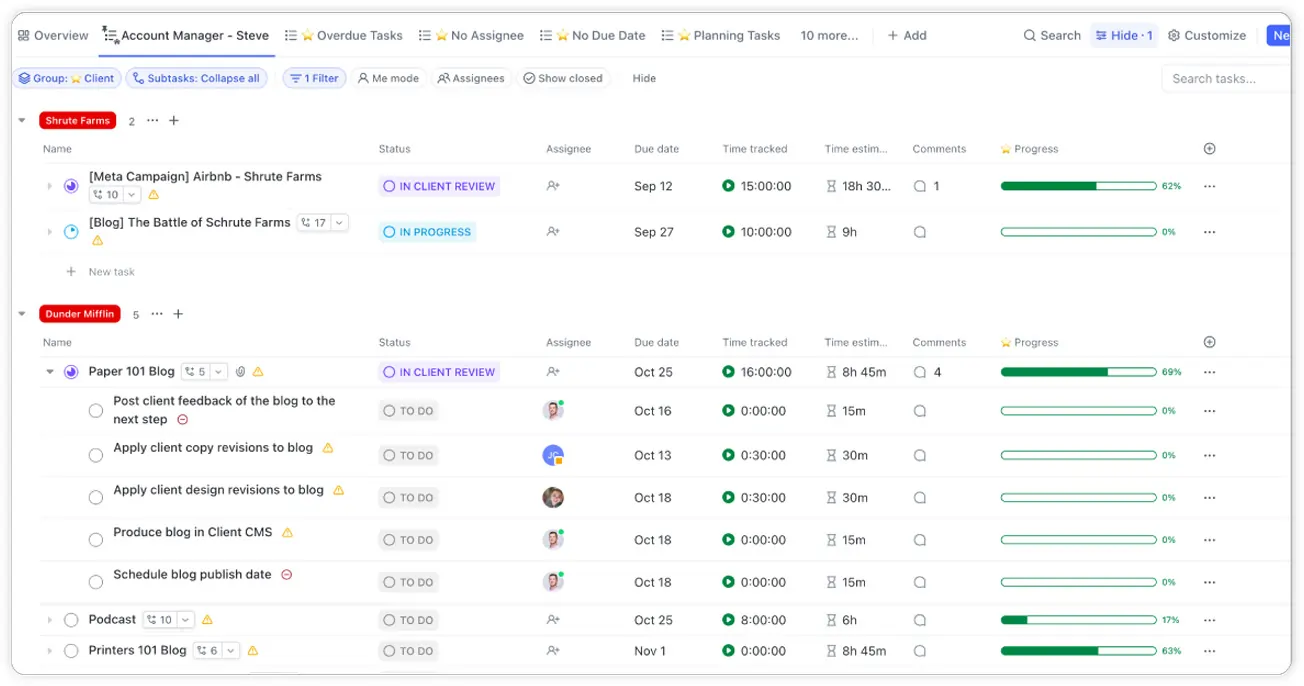The image size is (1304, 686).
Task: Expand the Printers 101 Blog row
Action: (49, 651)
